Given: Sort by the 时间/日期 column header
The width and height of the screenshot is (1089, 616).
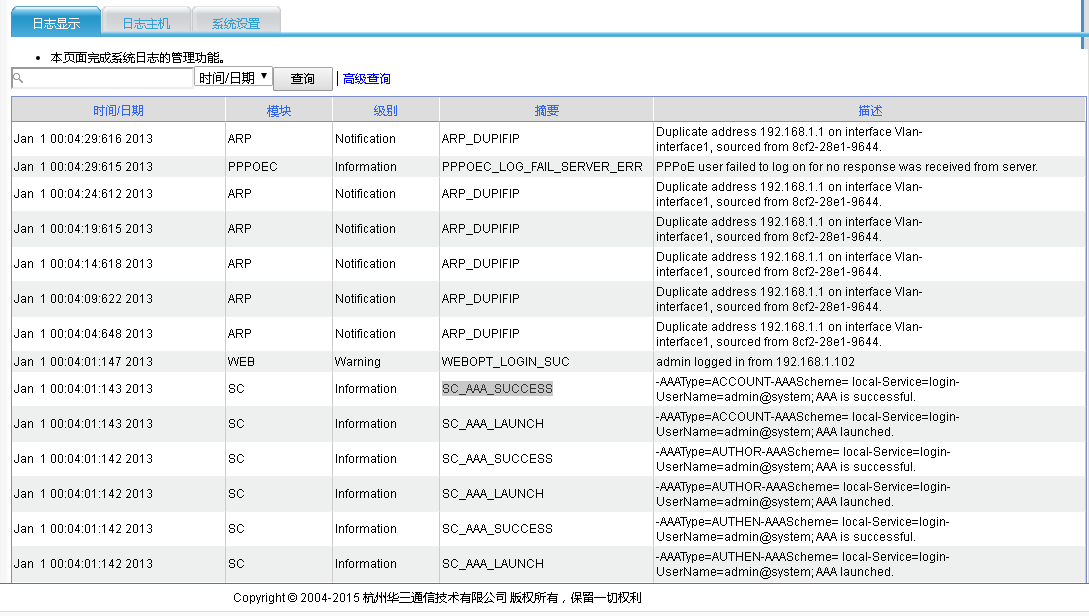Looking at the screenshot, I should (118, 111).
